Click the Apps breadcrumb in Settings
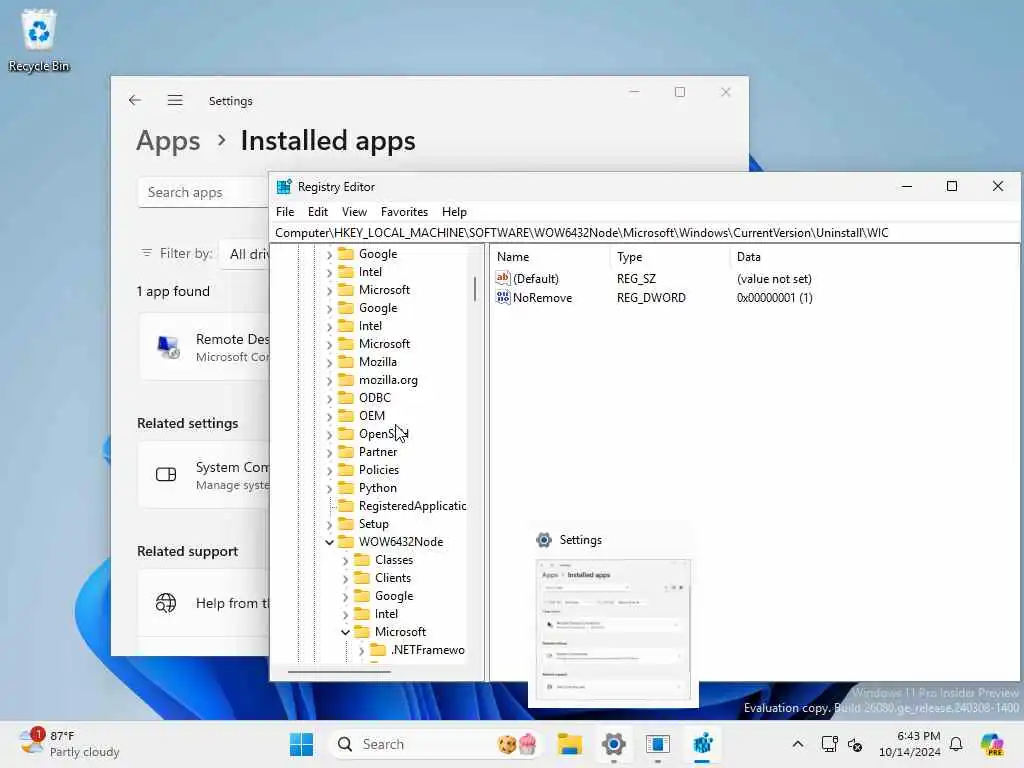The width and height of the screenshot is (1024, 768). pyautogui.click(x=168, y=140)
